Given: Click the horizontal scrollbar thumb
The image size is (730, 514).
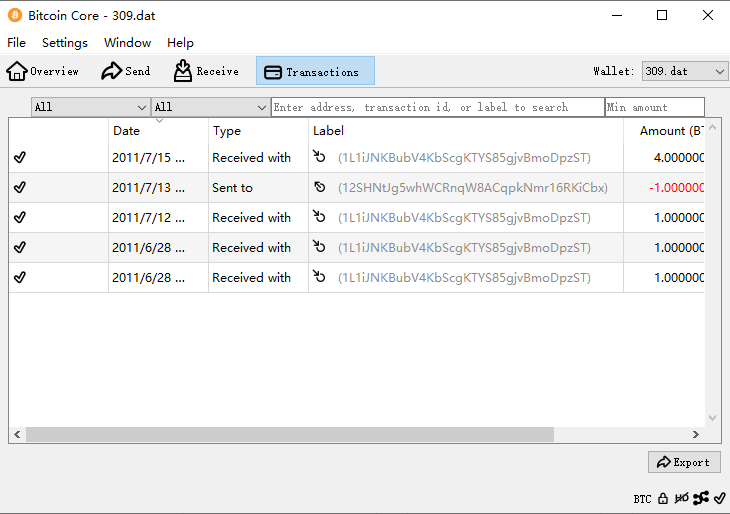Looking at the screenshot, I should (290, 435).
